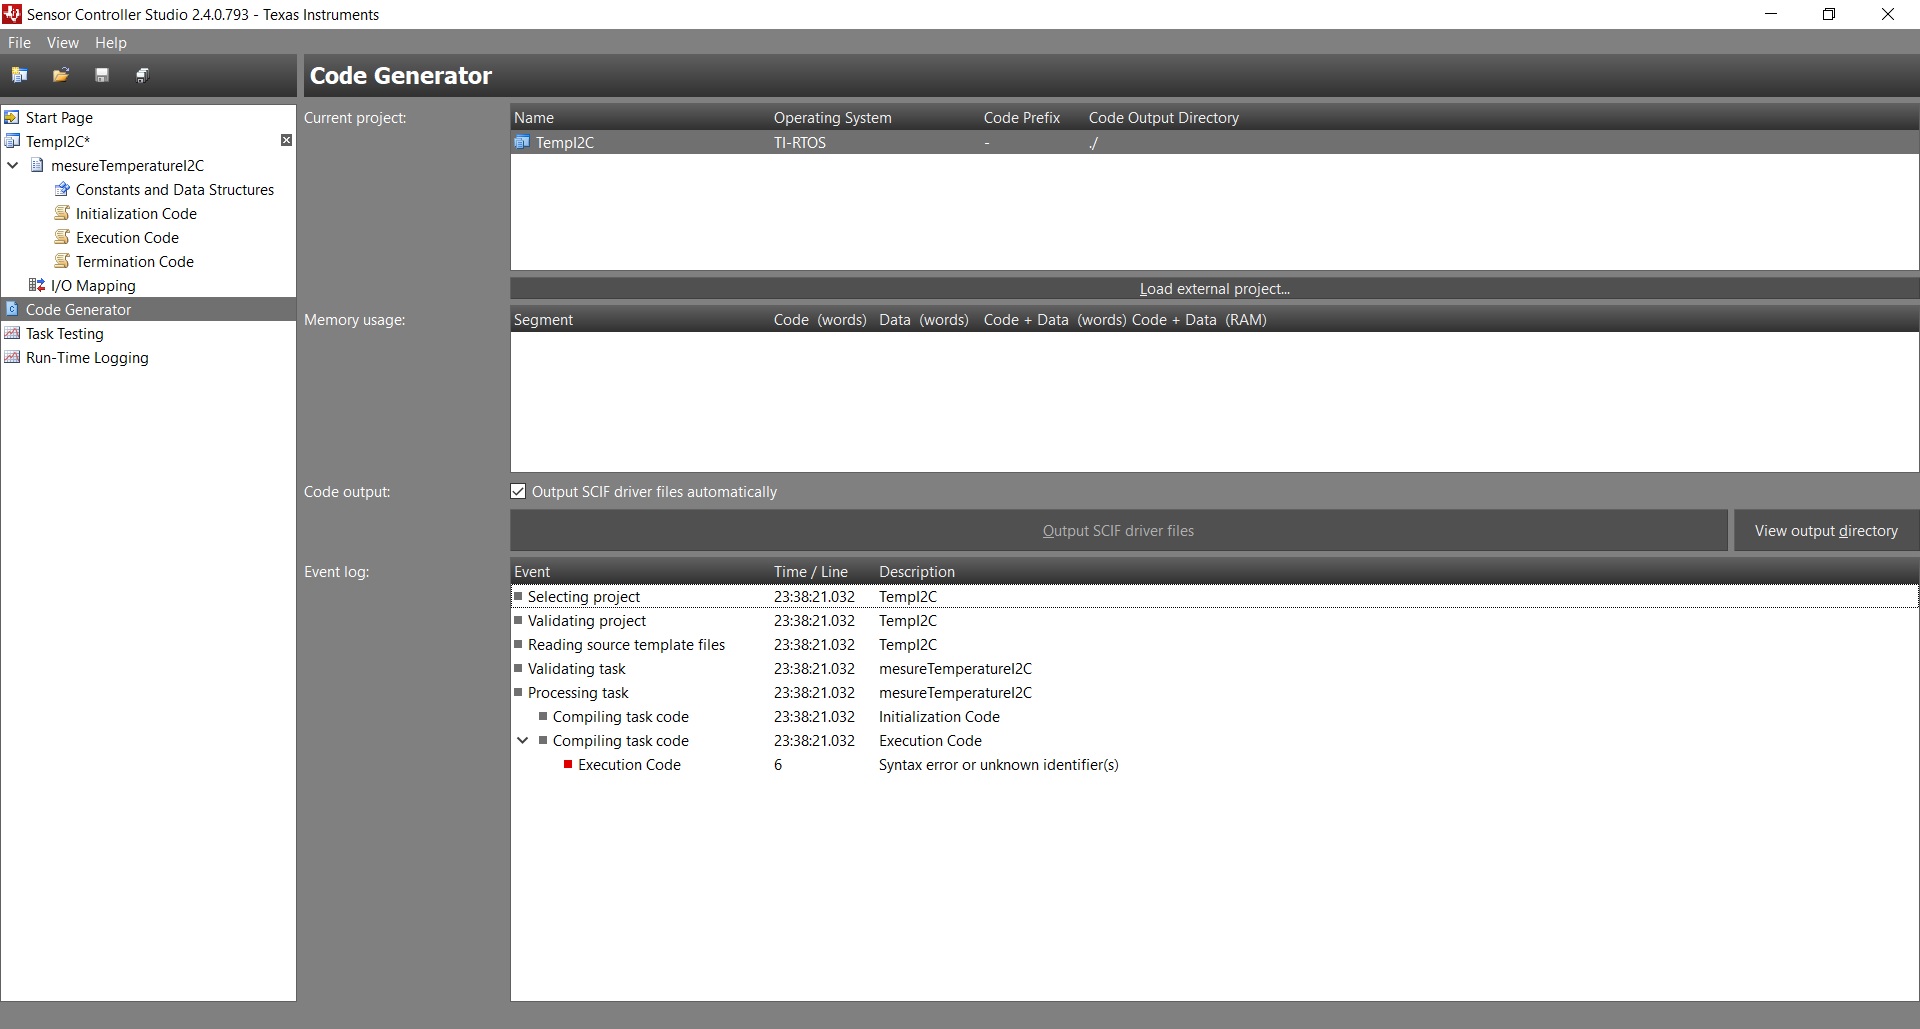
Task: Click the Event column header
Action: click(x=532, y=571)
